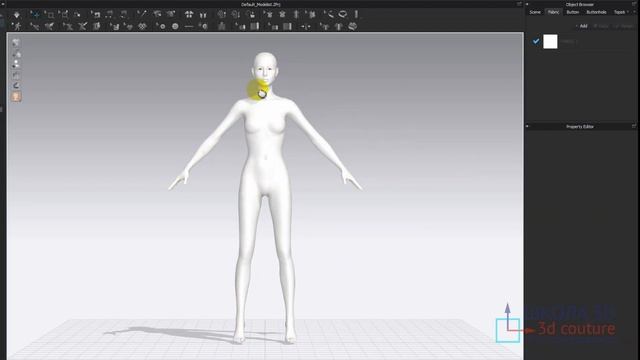The width and height of the screenshot is (640, 360).
Task: Switch to the Scene tab
Action: [x=535, y=12]
